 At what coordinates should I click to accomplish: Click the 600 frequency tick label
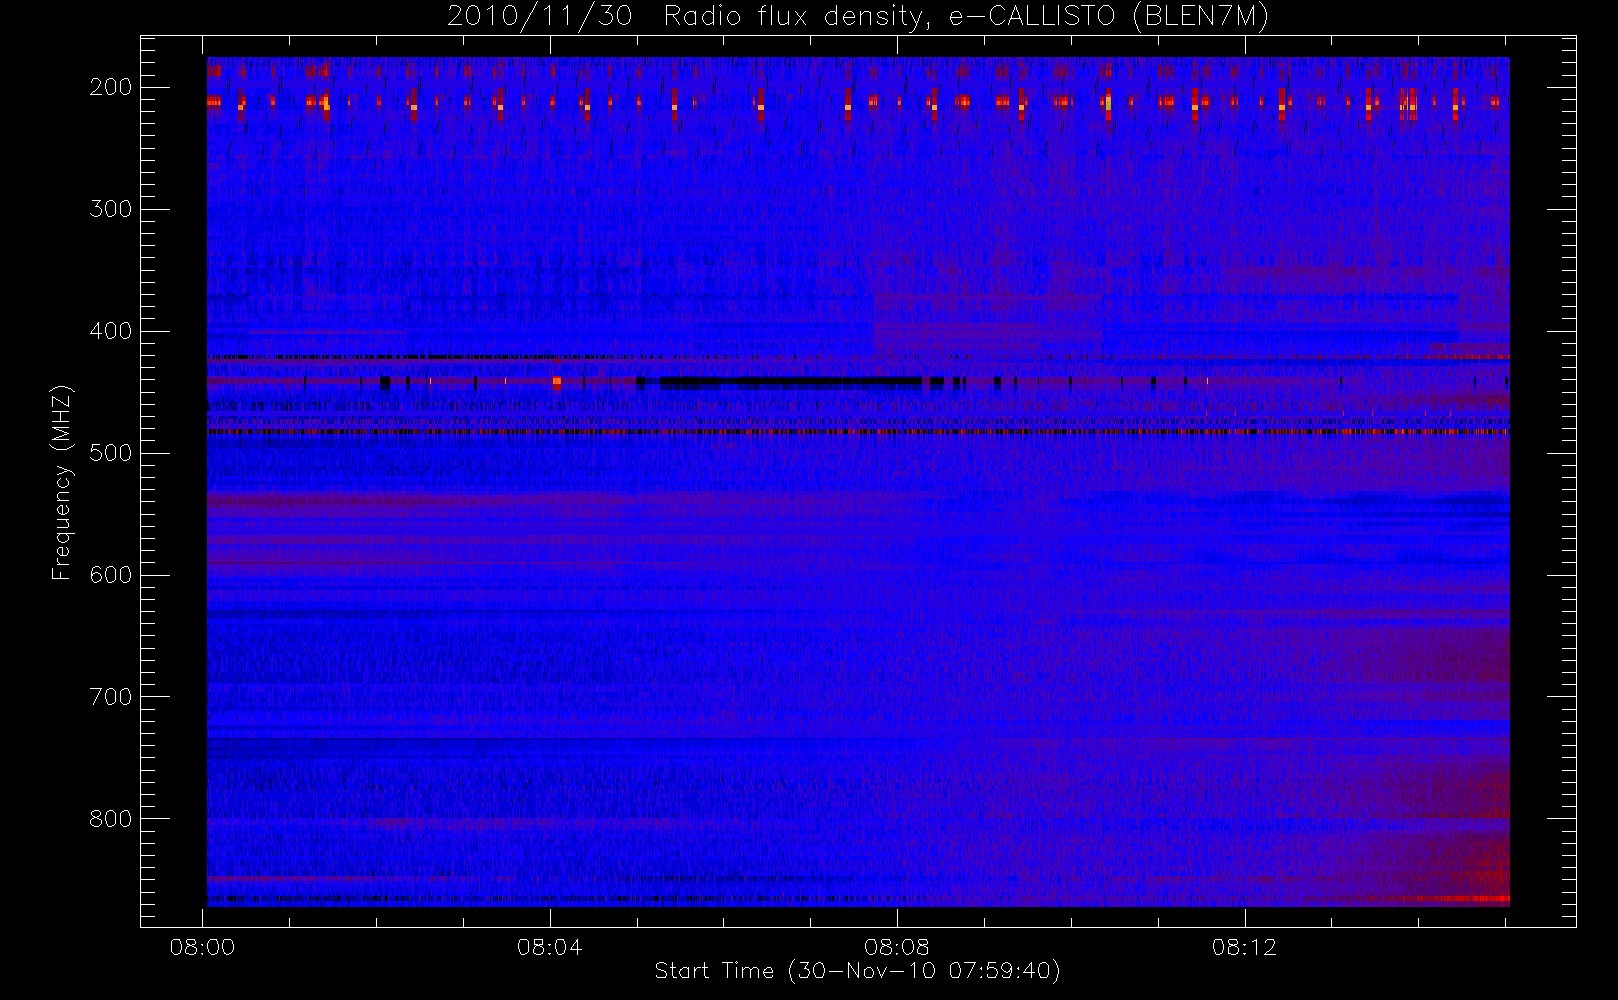click(x=111, y=575)
